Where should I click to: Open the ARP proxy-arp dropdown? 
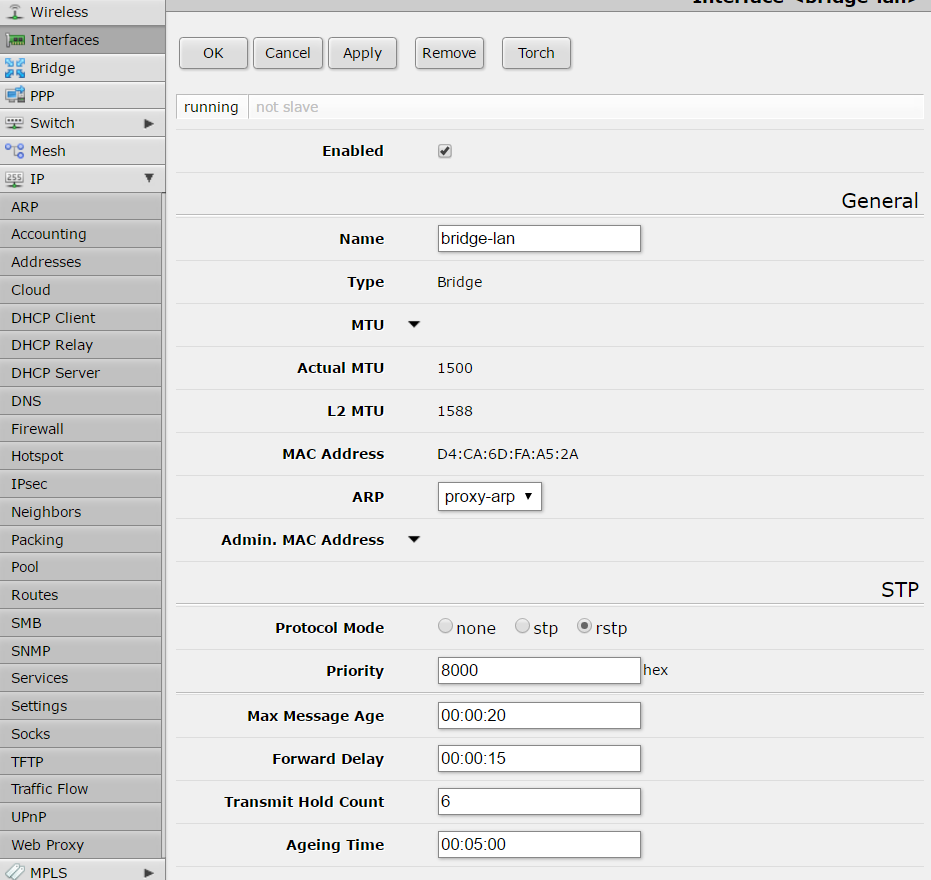pyautogui.click(x=490, y=497)
